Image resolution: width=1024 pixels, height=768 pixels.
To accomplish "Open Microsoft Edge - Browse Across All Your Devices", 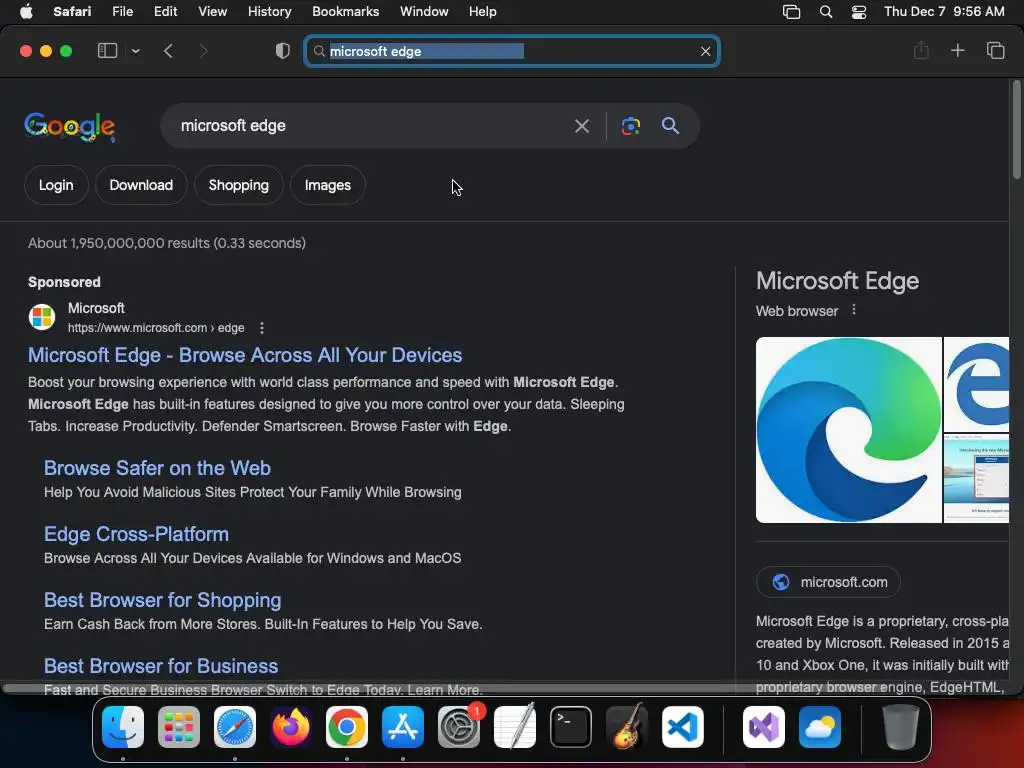I will (245, 355).
